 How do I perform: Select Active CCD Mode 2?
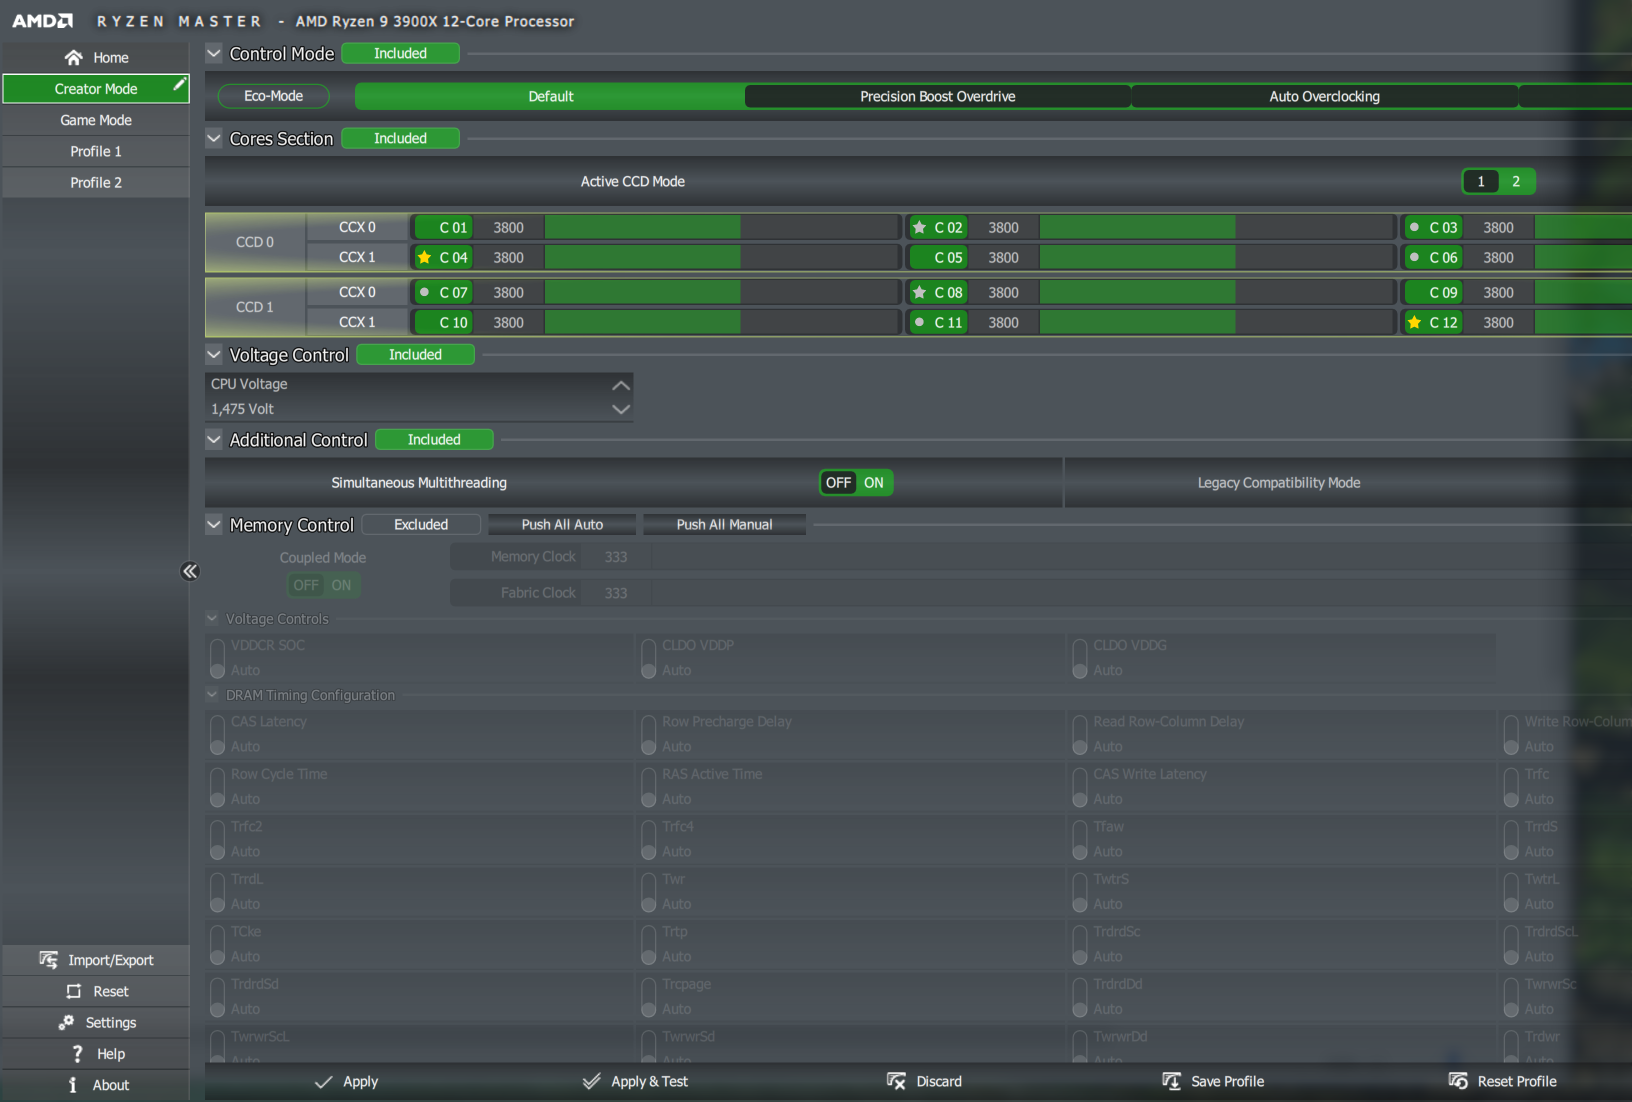pyautogui.click(x=1516, y=181)
